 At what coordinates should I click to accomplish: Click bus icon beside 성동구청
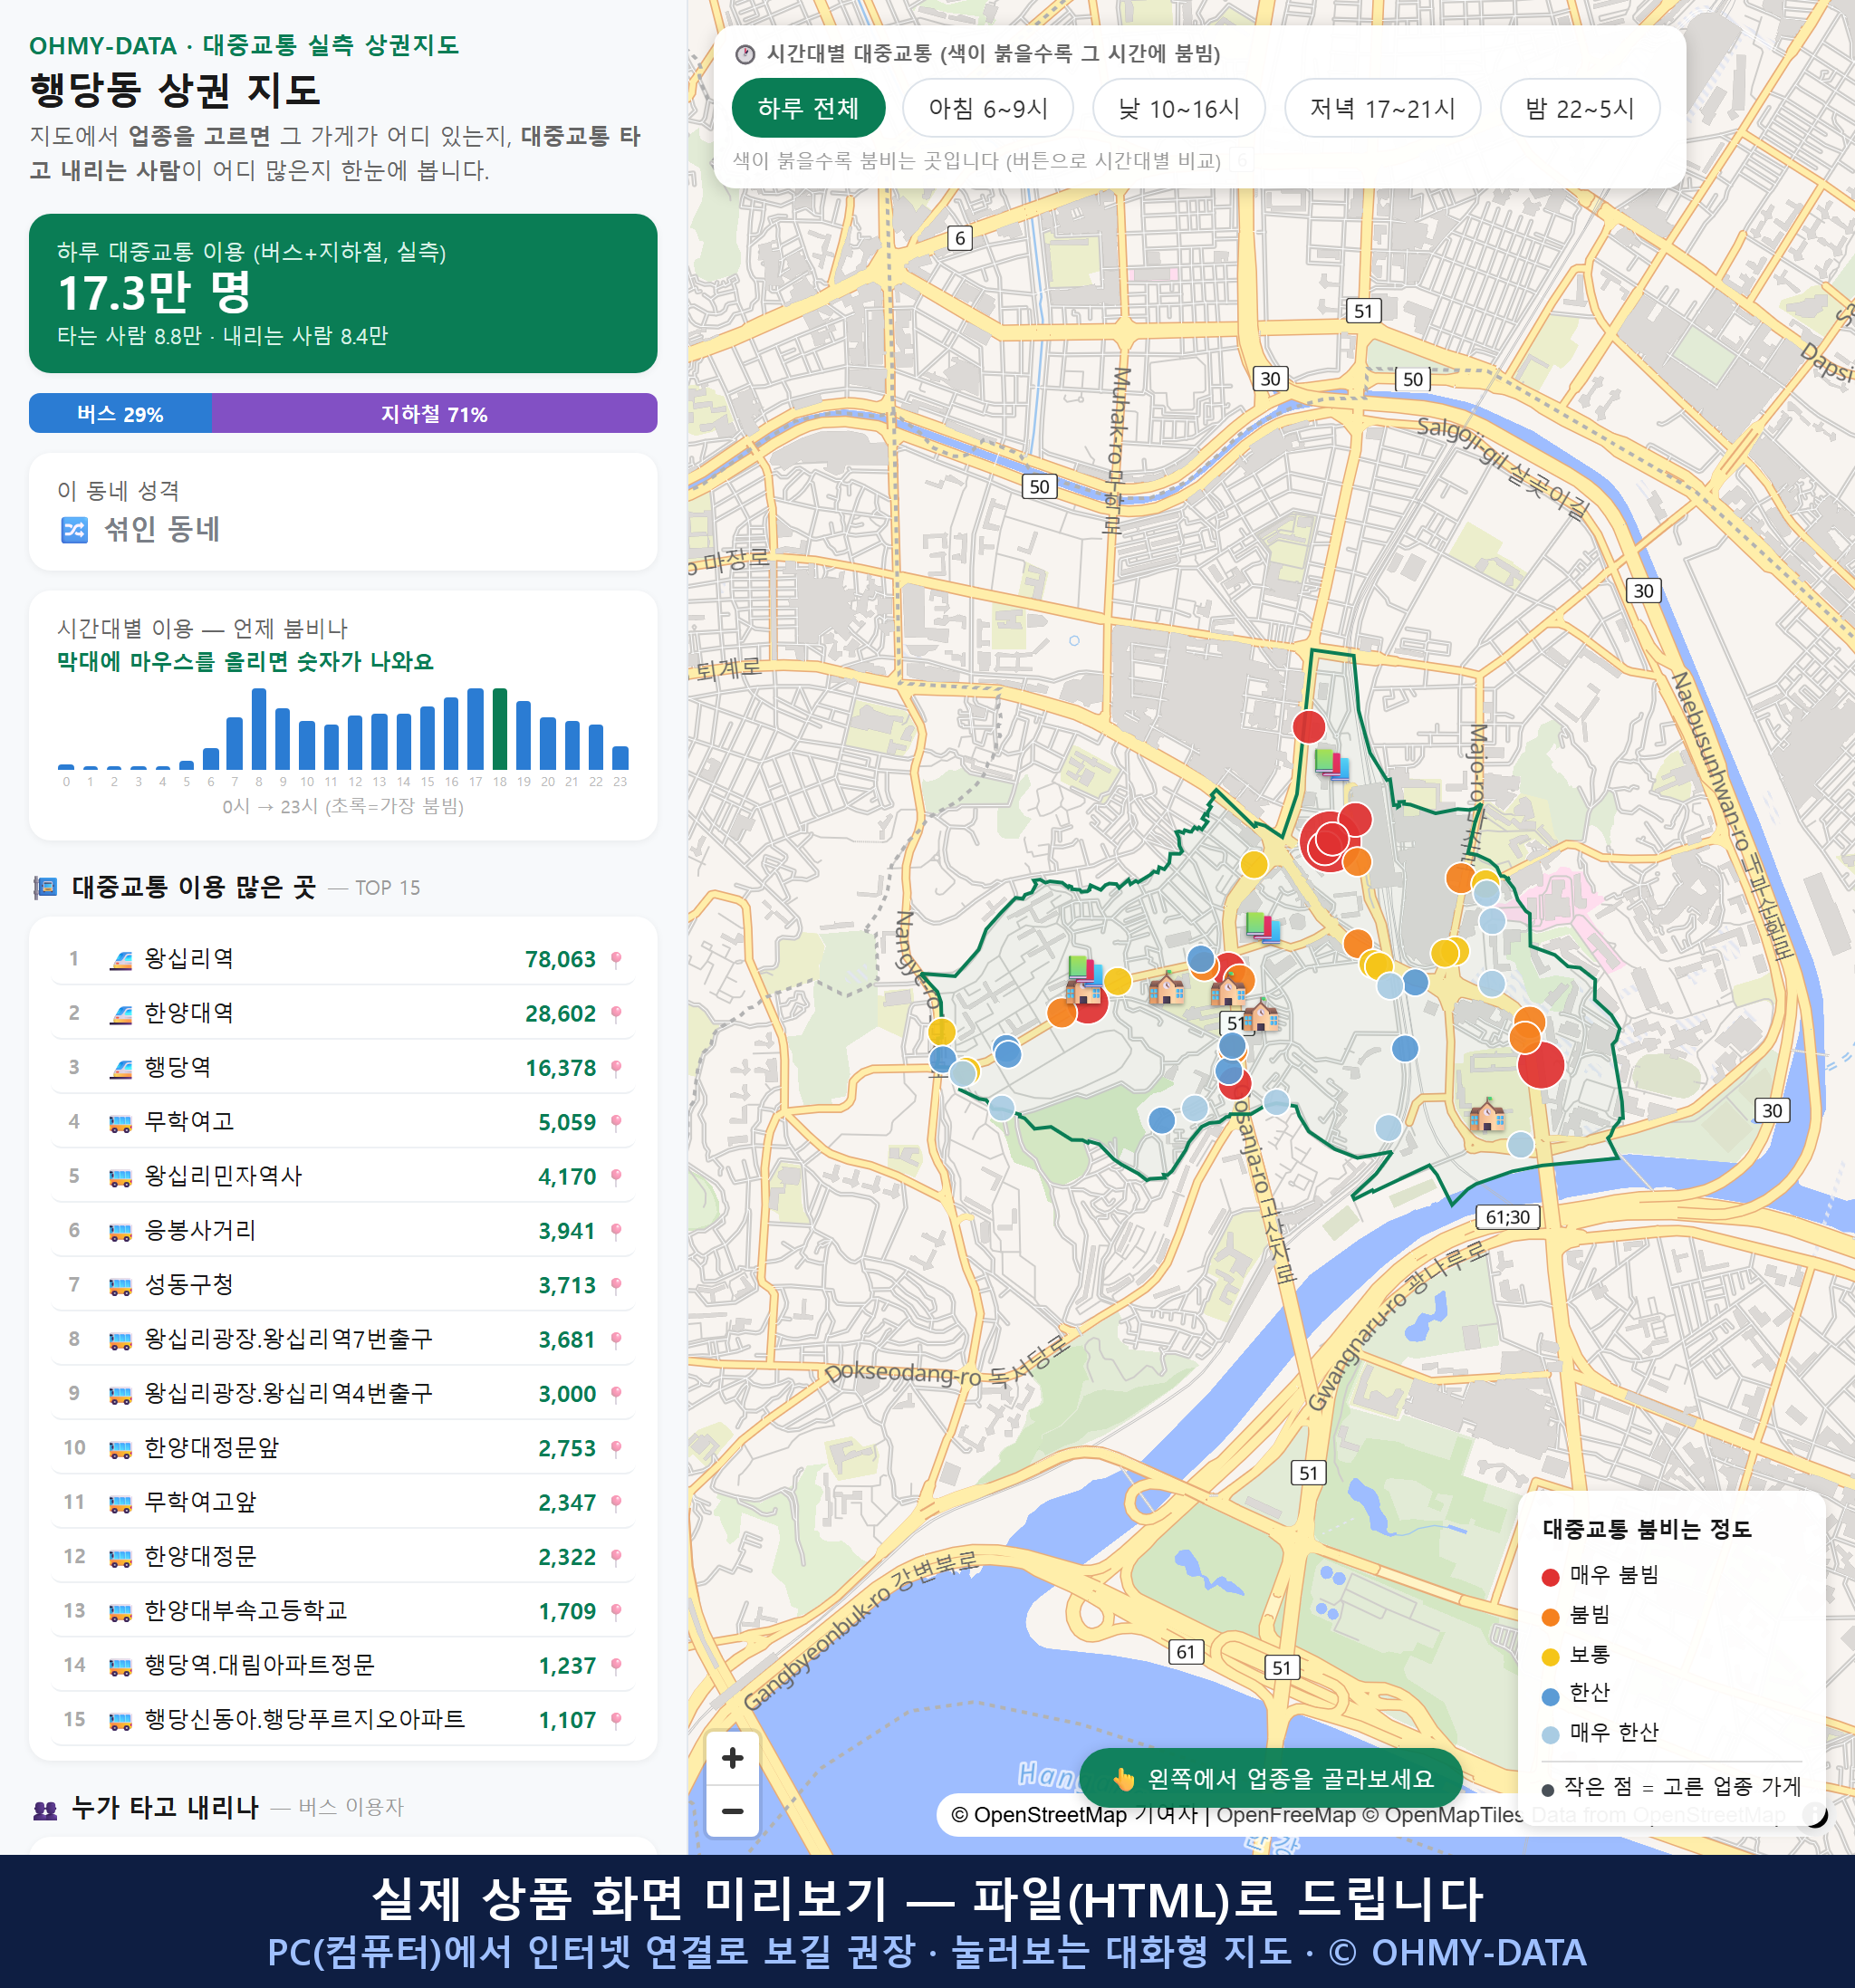121,1286
